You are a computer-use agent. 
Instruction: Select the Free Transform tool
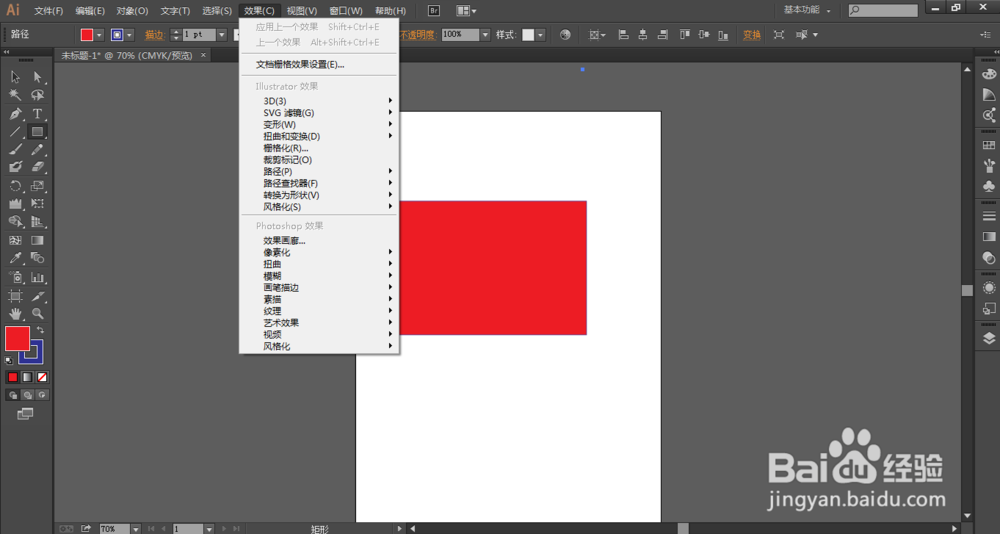pos(38,204)
